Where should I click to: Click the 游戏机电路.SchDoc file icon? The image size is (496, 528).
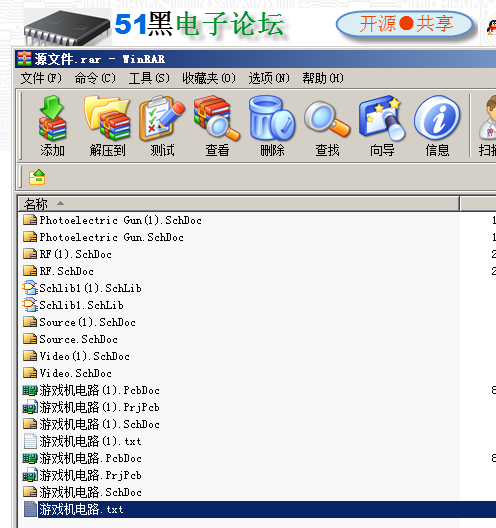pyautogui.click(x=30, y=492)
